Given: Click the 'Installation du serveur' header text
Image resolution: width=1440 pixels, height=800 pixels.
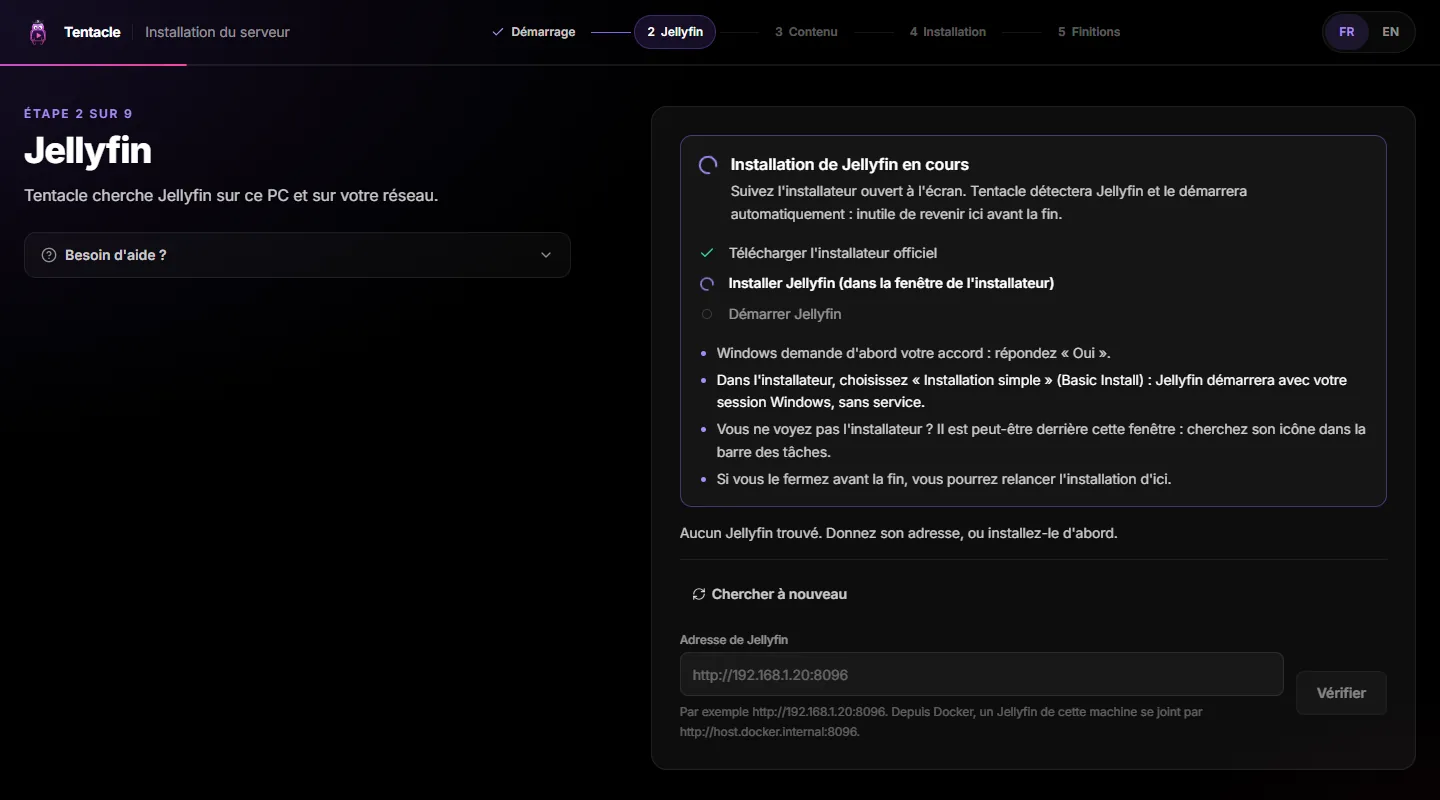Looking at the screenshot, I should coord(217,32).
